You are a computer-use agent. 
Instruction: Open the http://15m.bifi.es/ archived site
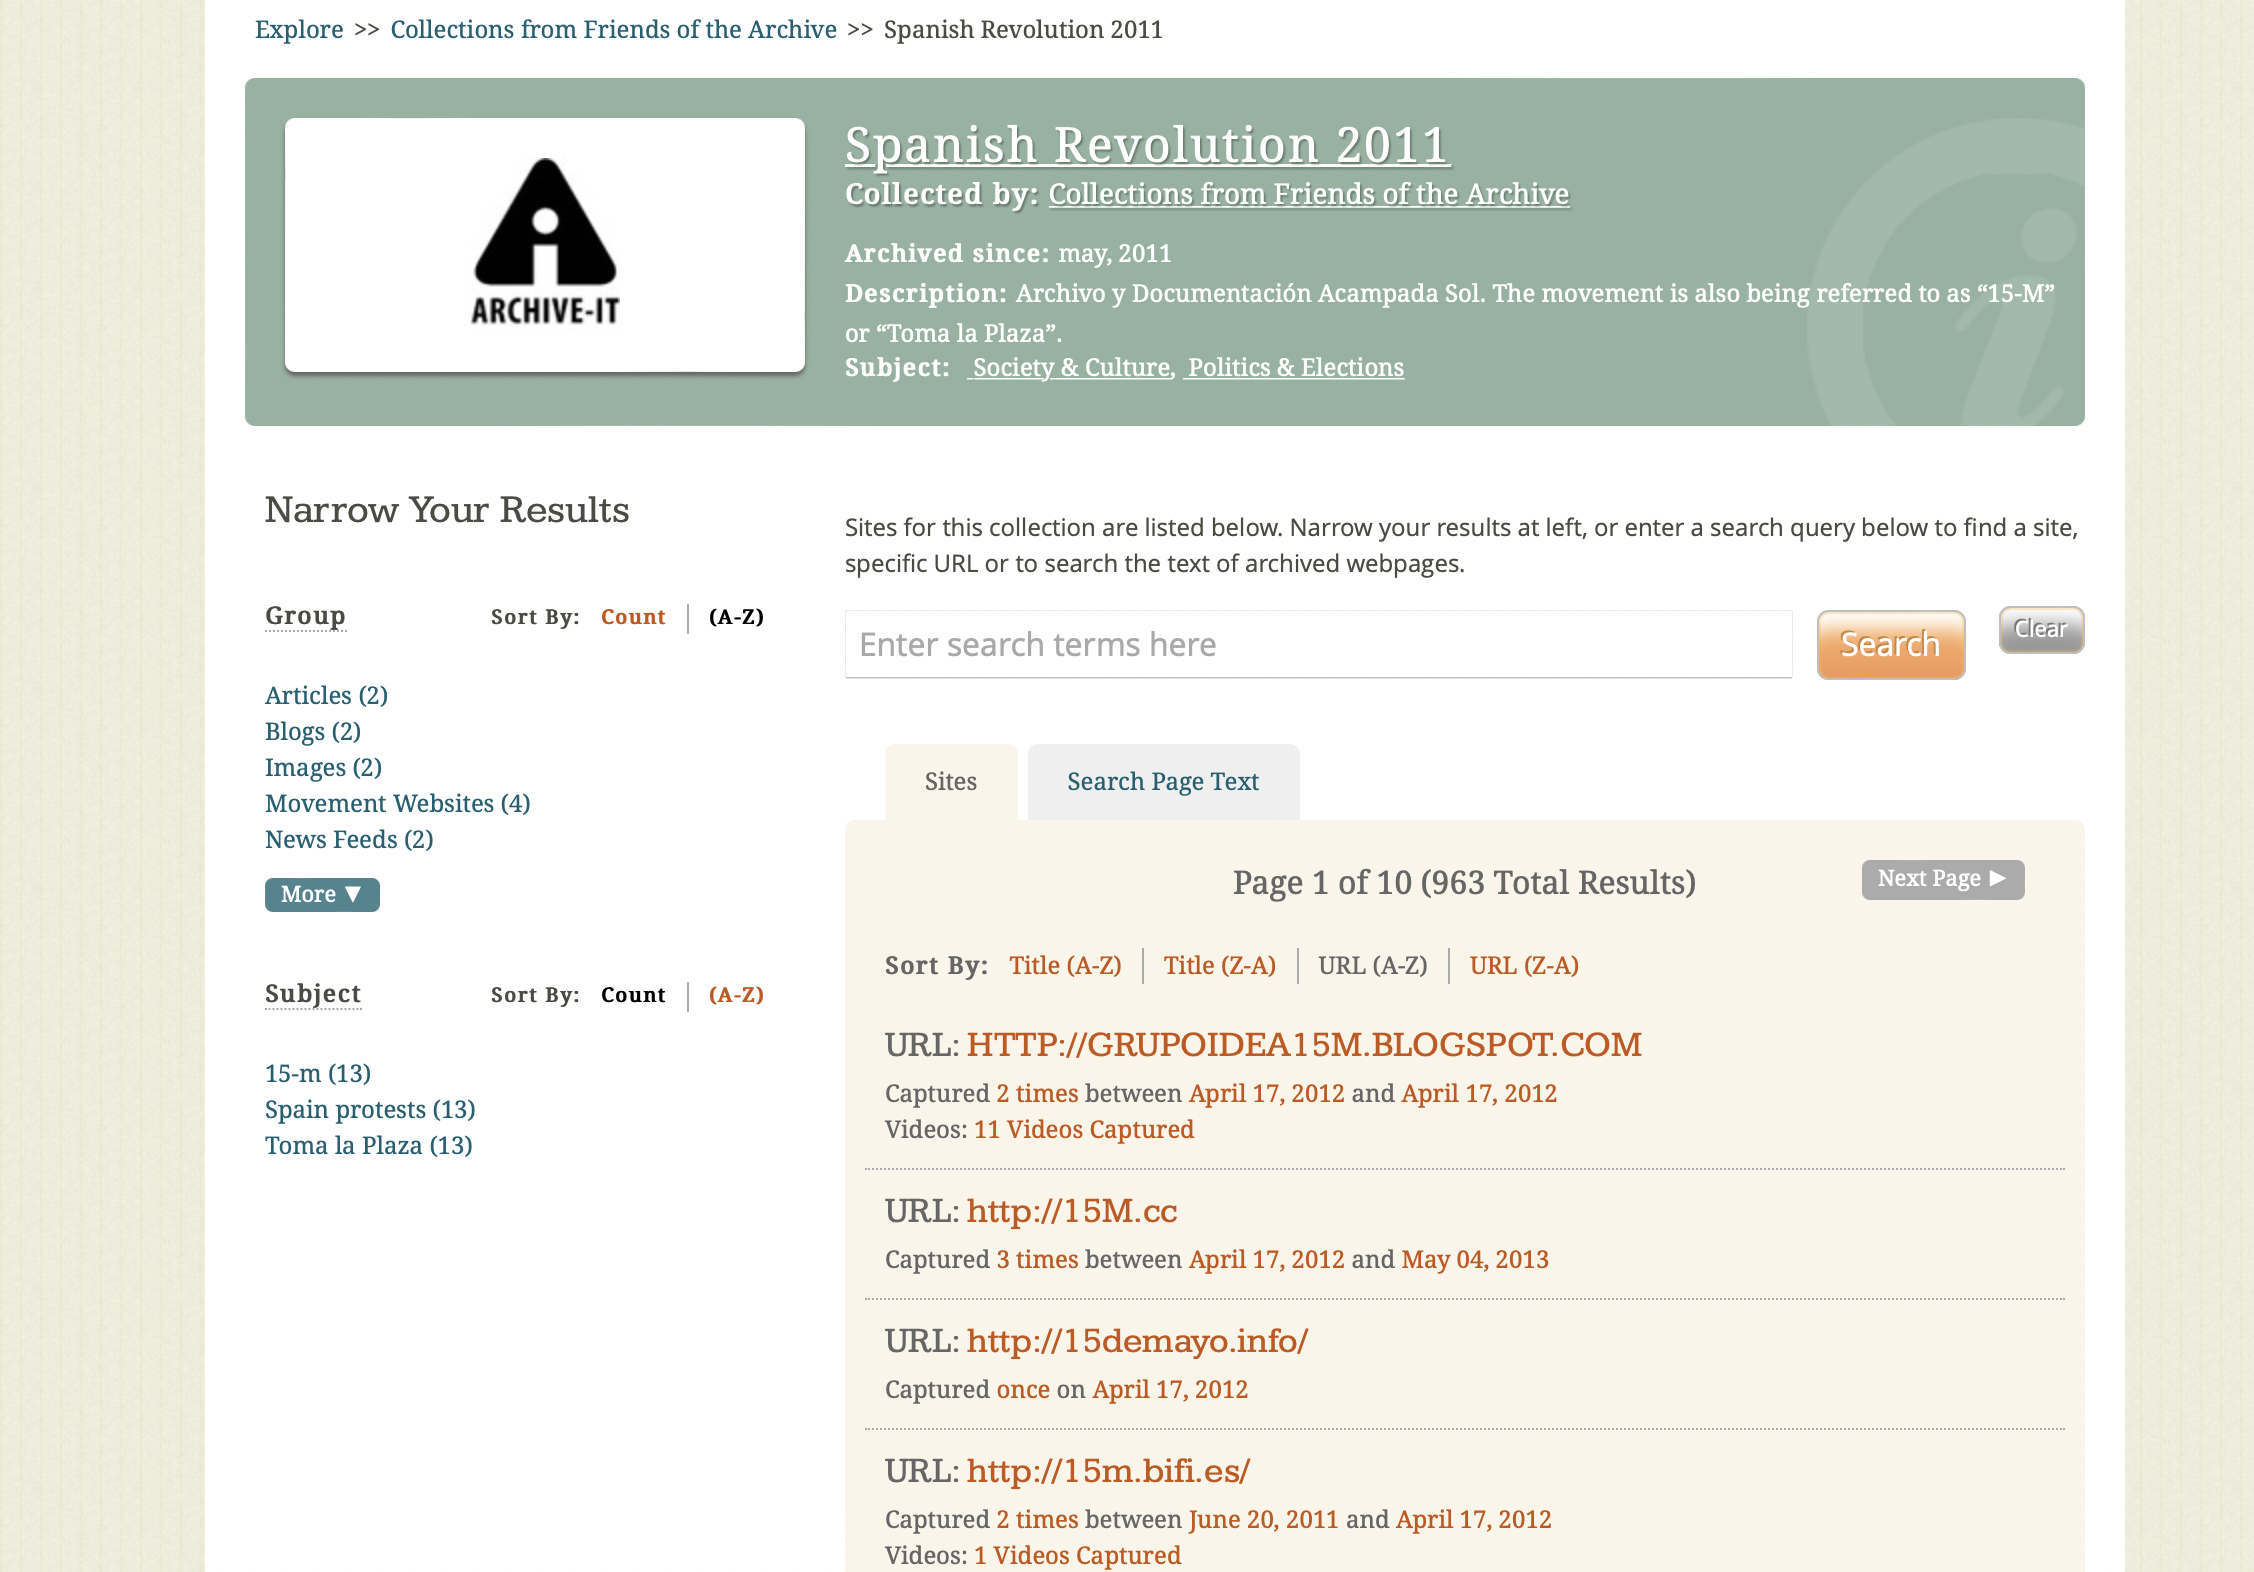click(x=1108, y=1471)
